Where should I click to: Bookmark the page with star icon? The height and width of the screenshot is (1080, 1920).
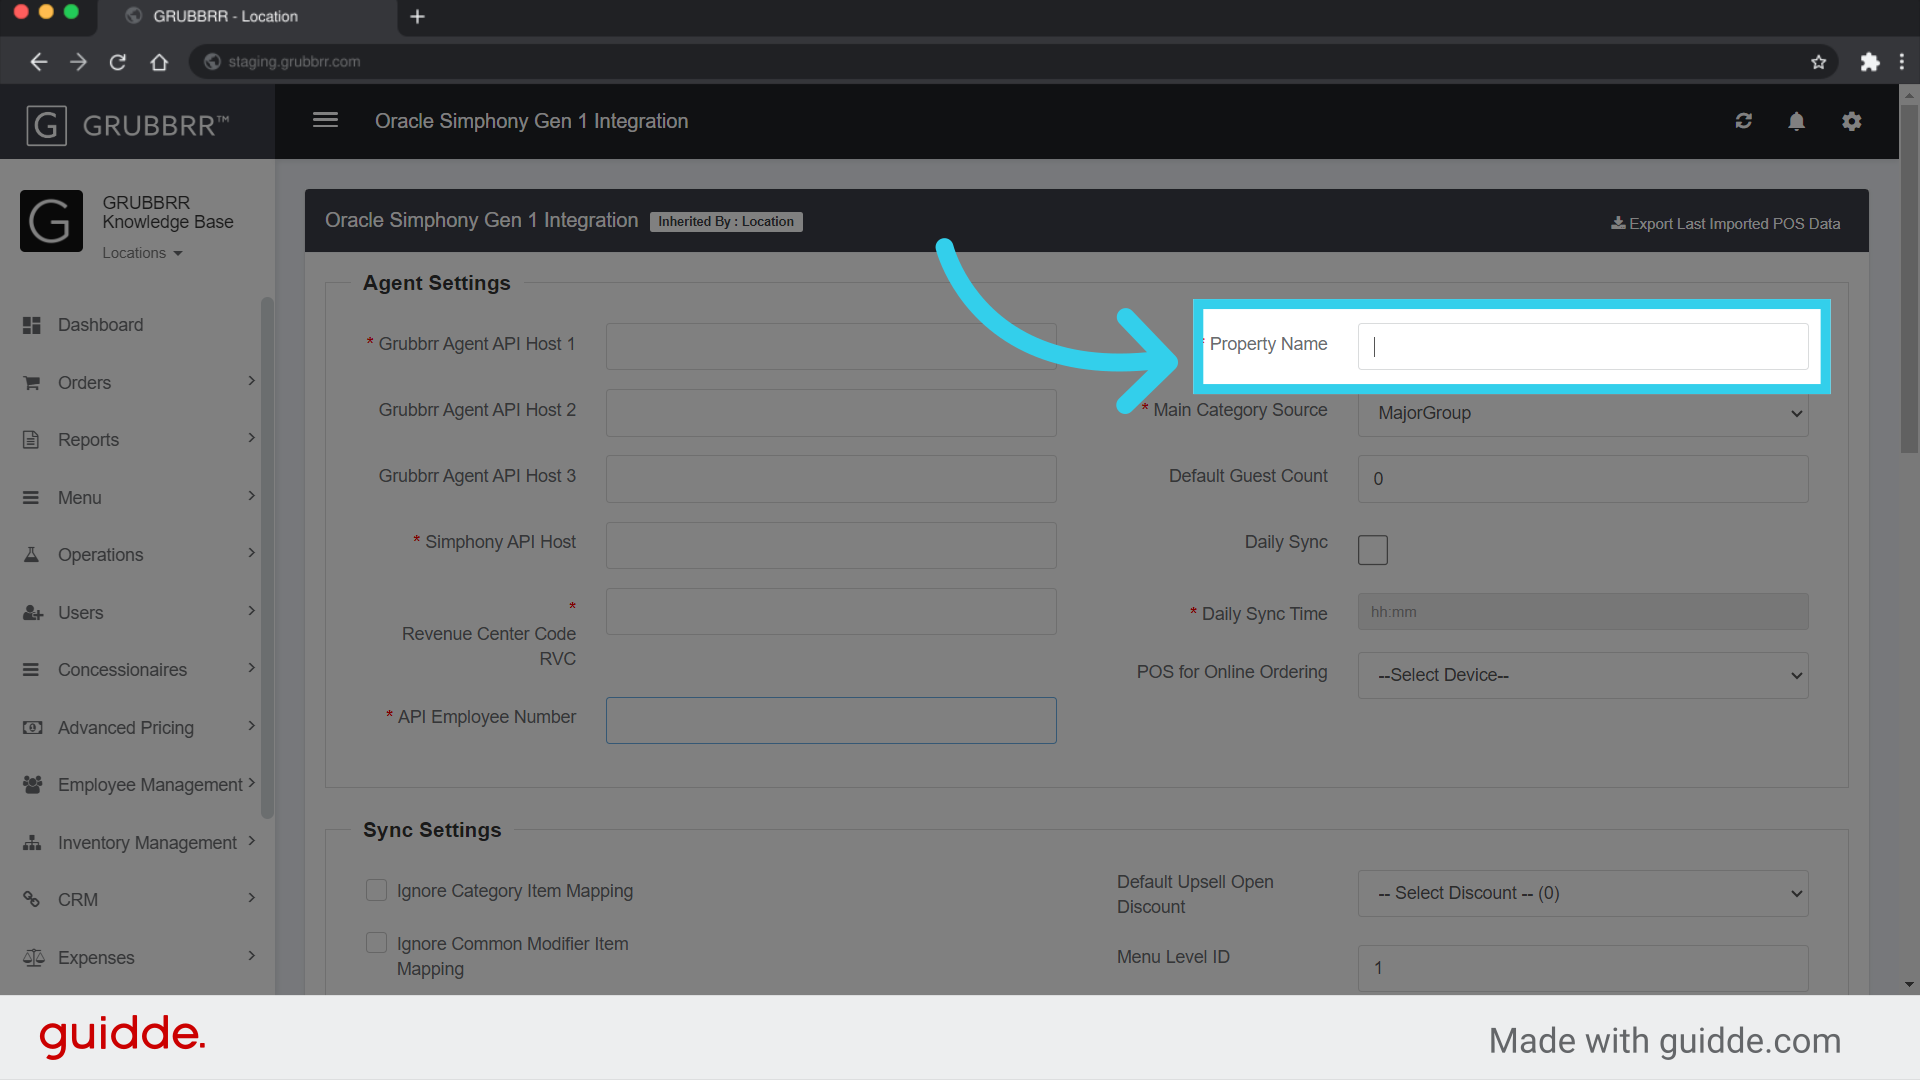pyautogui.click(x=1819, y=62)
